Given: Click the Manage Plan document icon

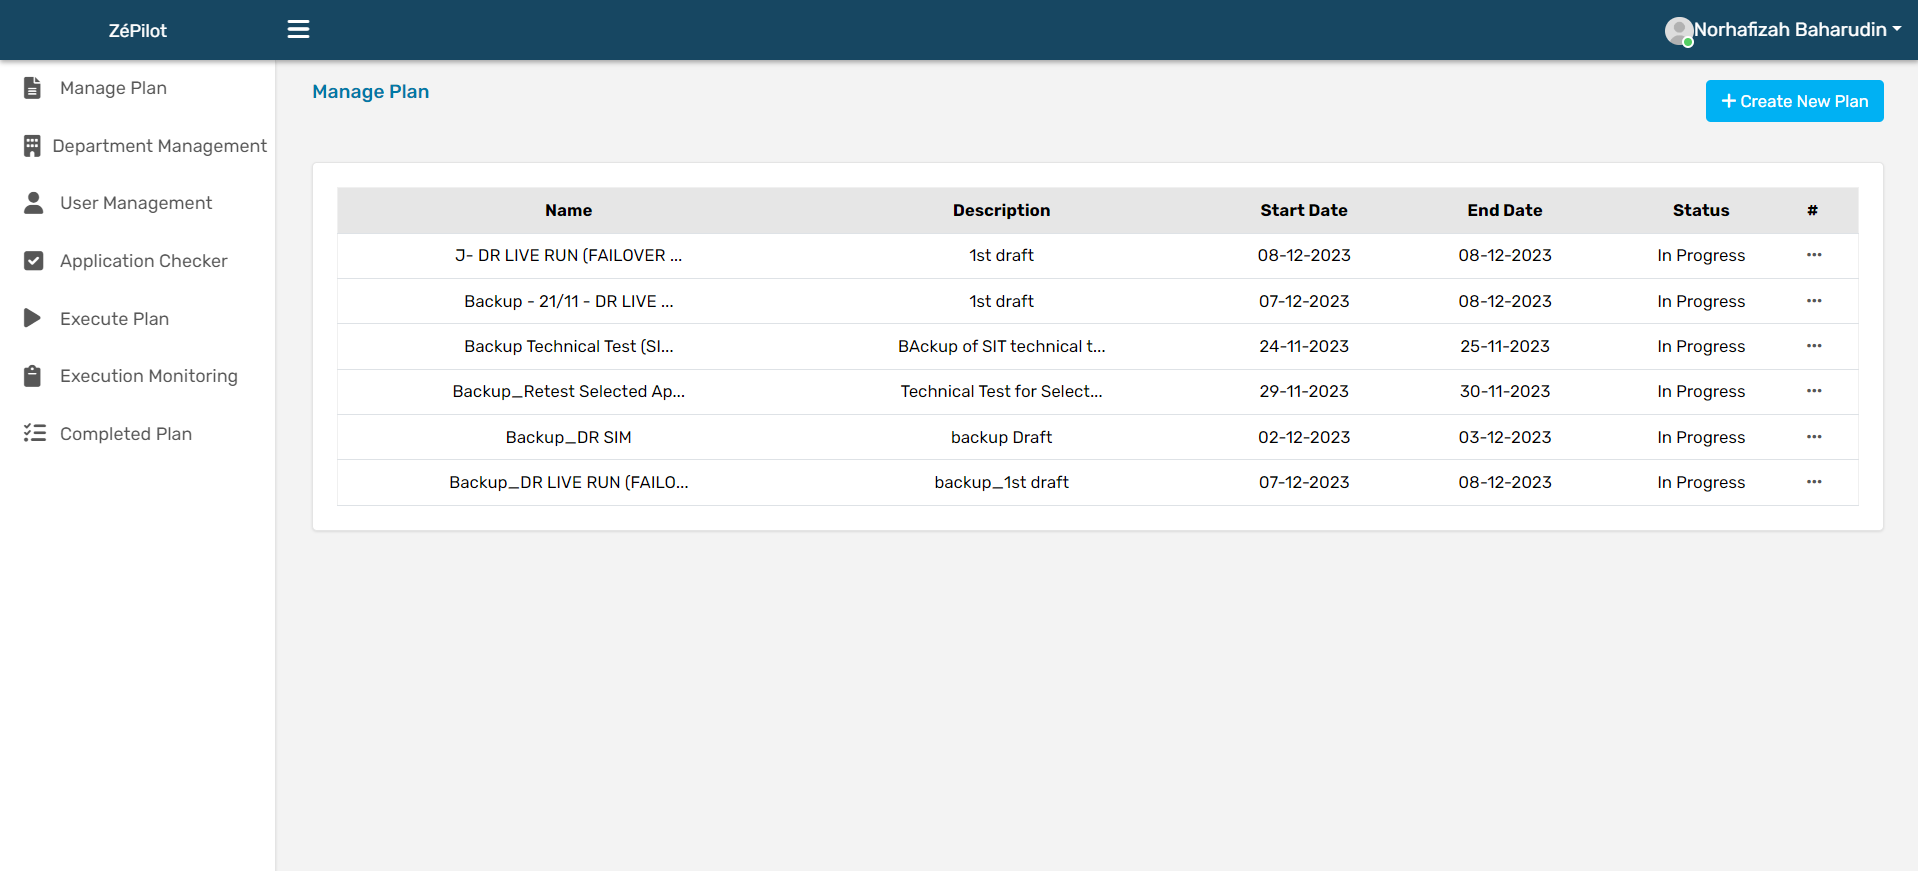Looking at the screenshot, I should click(33, 88).
